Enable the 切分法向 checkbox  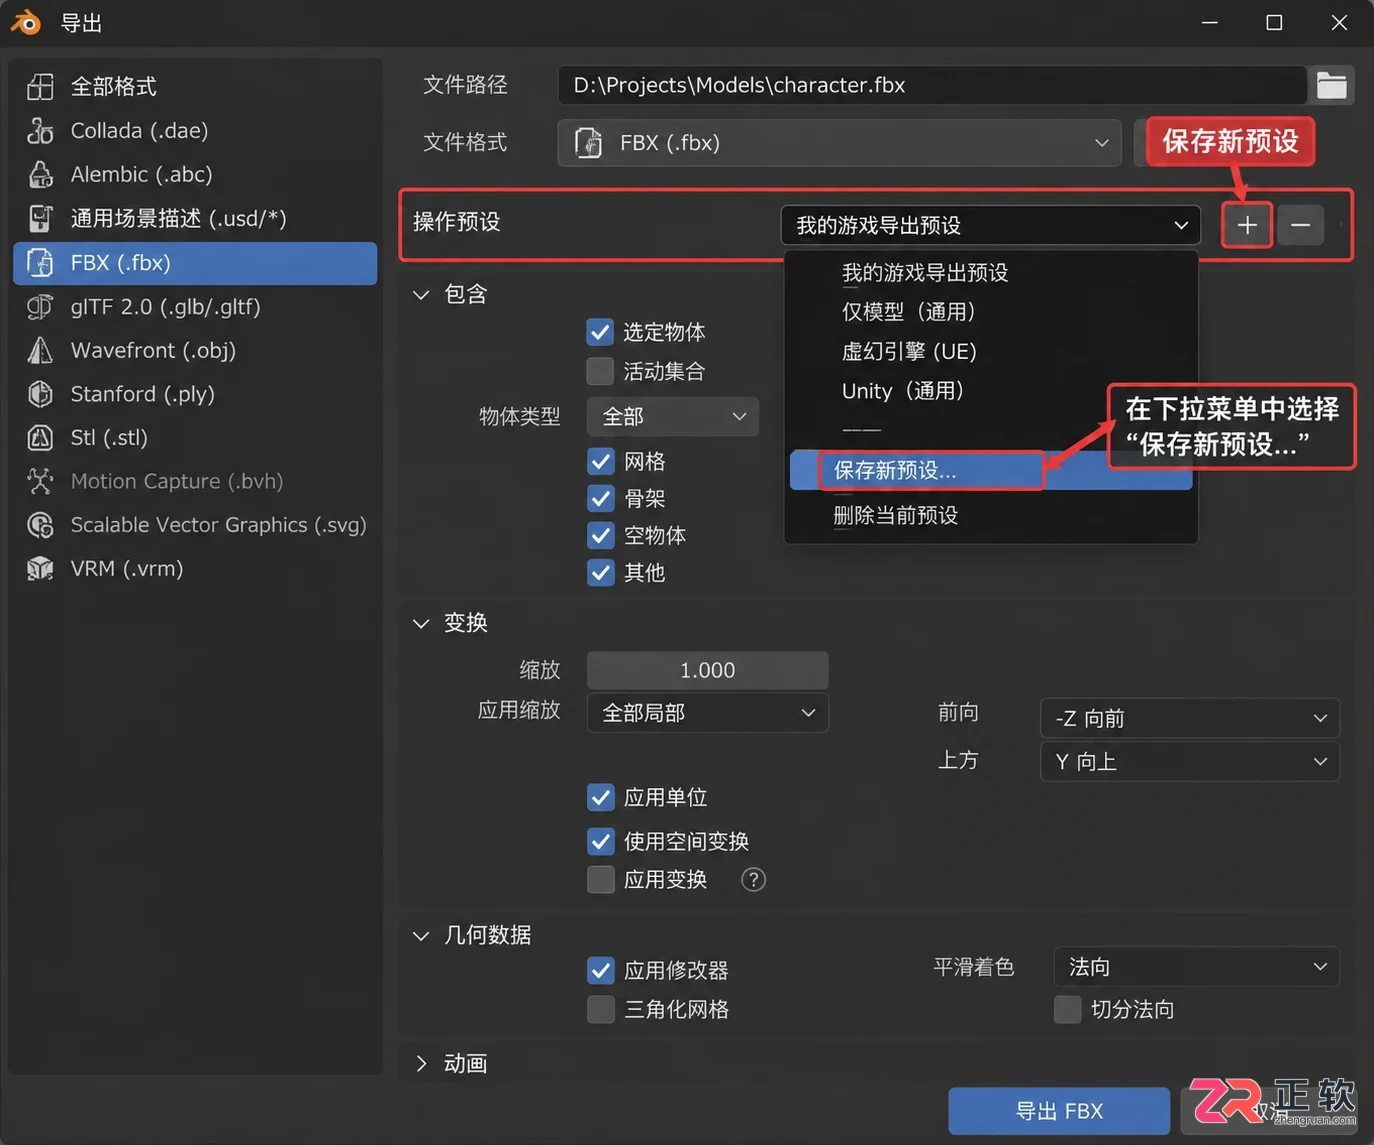click(x=1068, y=1009)
